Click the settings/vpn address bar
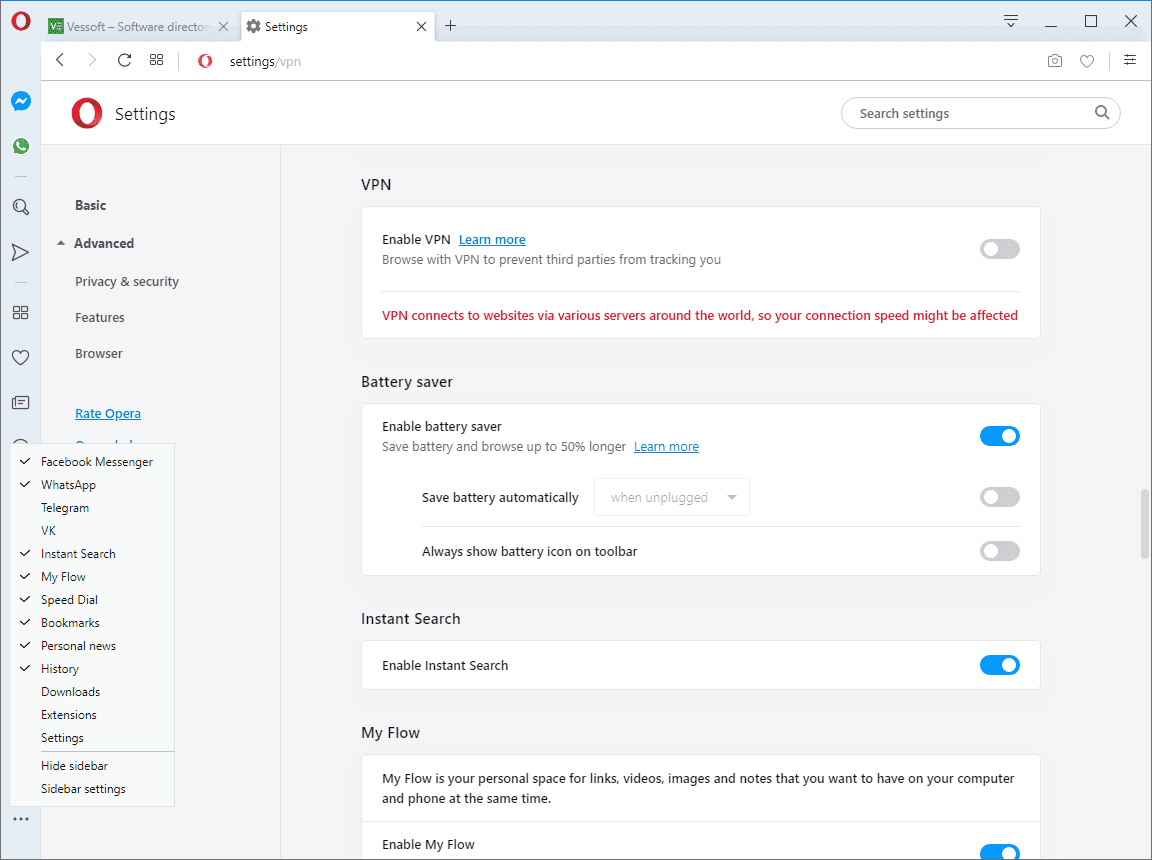This screenshot has height=860, width=1152. coord(265,61)
